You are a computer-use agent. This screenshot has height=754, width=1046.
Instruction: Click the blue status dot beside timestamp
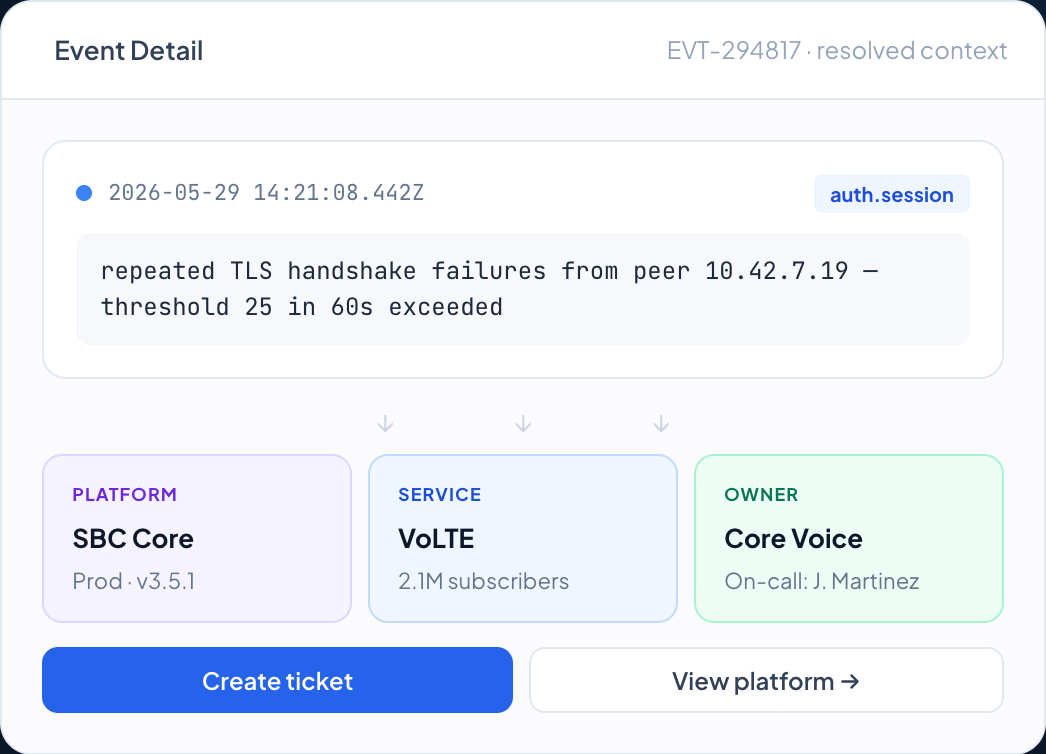coord(84,193)
